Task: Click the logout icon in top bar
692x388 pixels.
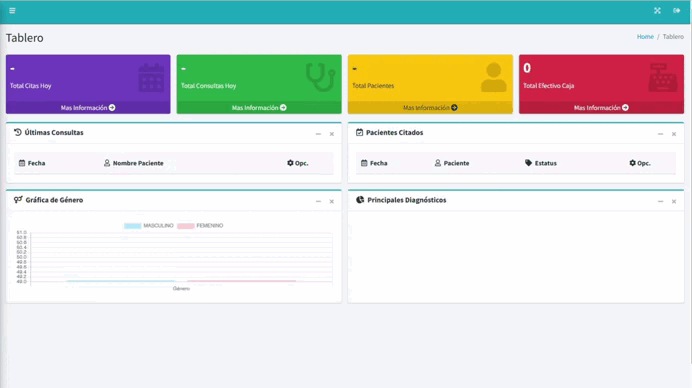Action: pyautogui.click(x=677, y=11)
